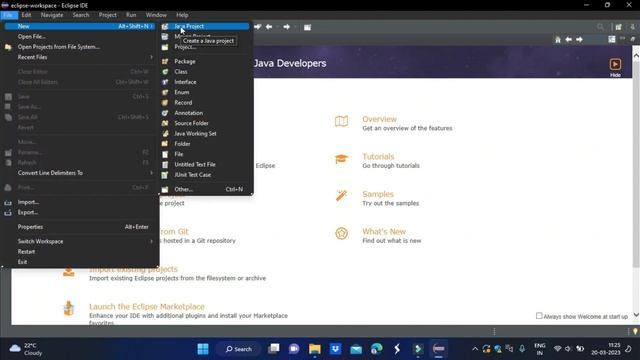Click the JUnit Test Case icon
640x360 pixels.
(165, 175)
